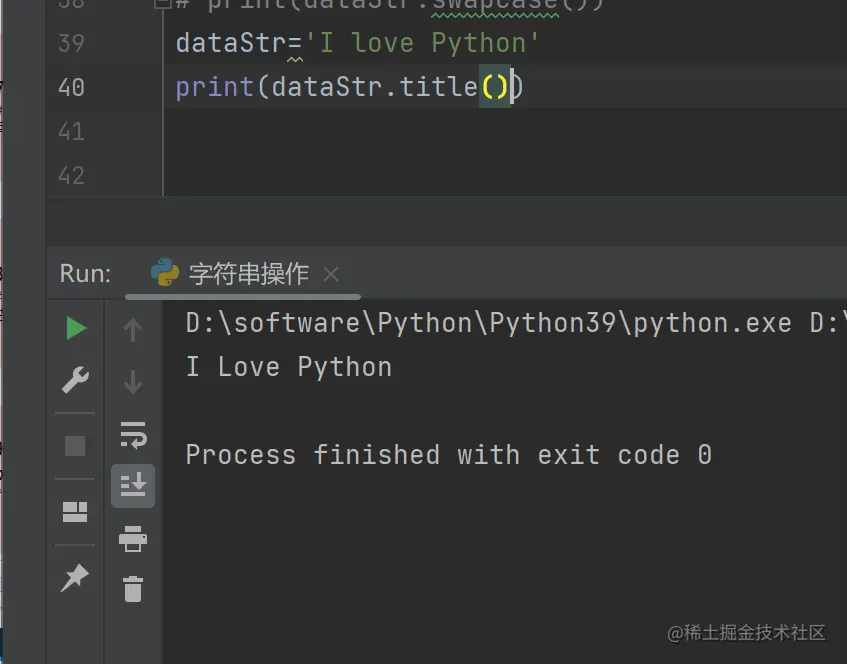This screenshot has height=664, width=847.
Task: Click the Print console output icon
Action: pyautogui.click(x=133, y=539)
